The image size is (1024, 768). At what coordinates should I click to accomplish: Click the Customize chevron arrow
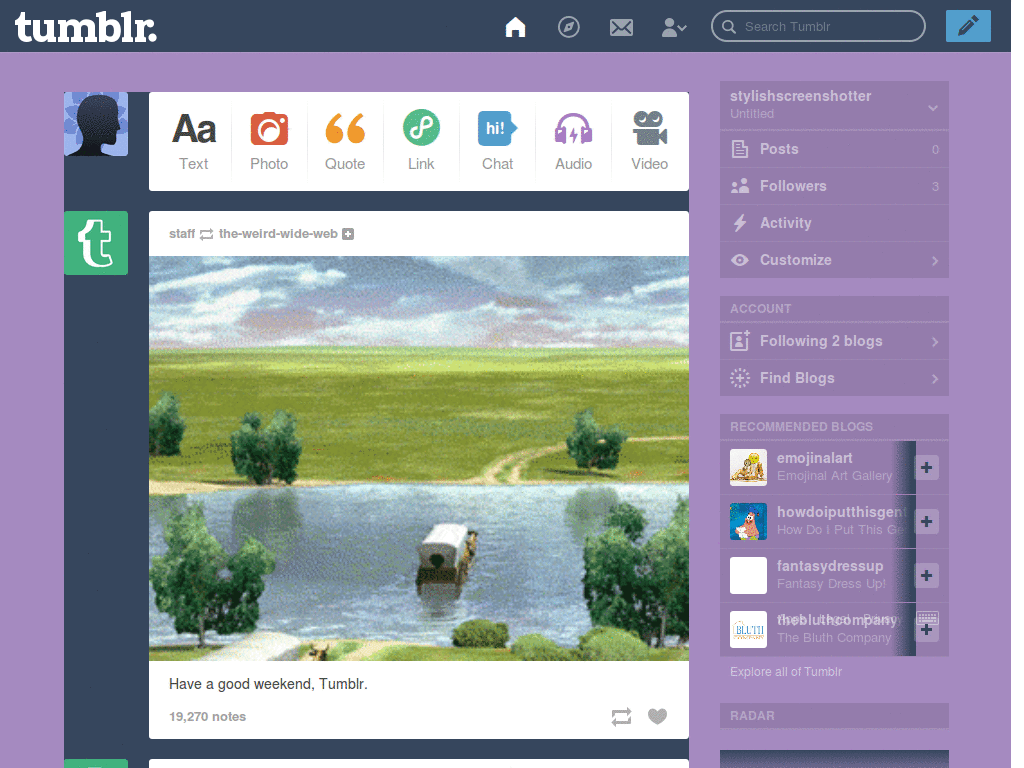tap(935, 261)
